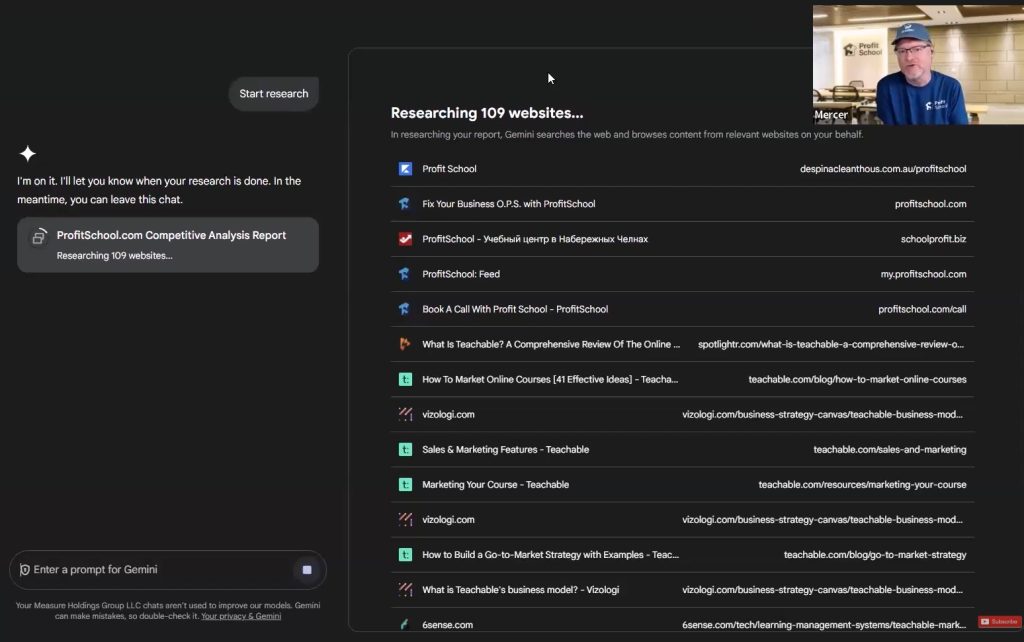Screen dimensions: 1024x642
Task: Click the 'ProfitSchool - Учебный центр в Набережных Челнах' title
Action: [x=535, y=239]
